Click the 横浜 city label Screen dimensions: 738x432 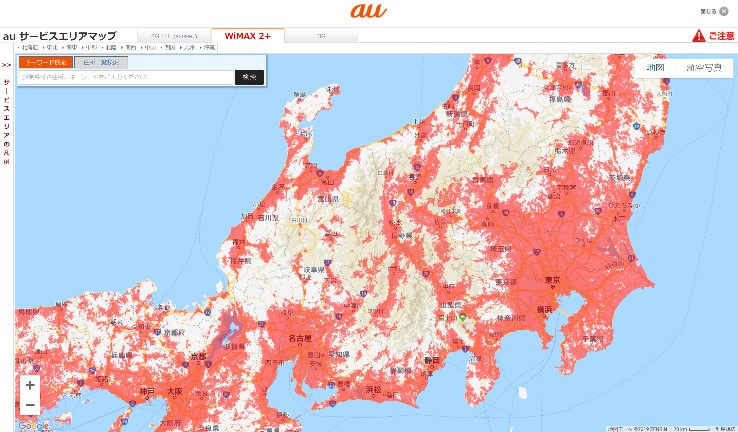545,310
